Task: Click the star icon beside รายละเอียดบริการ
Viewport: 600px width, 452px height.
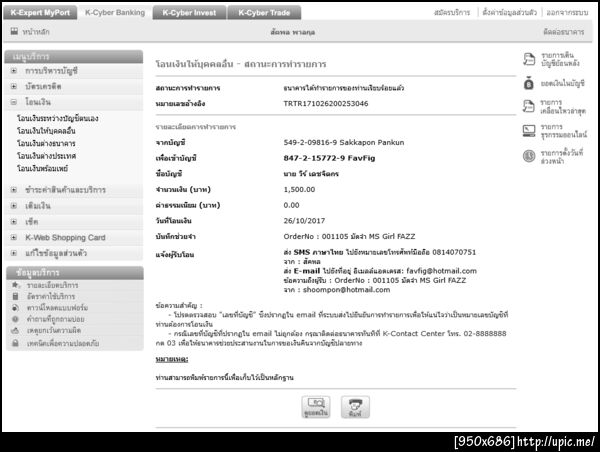Action: tap(15, 285)
